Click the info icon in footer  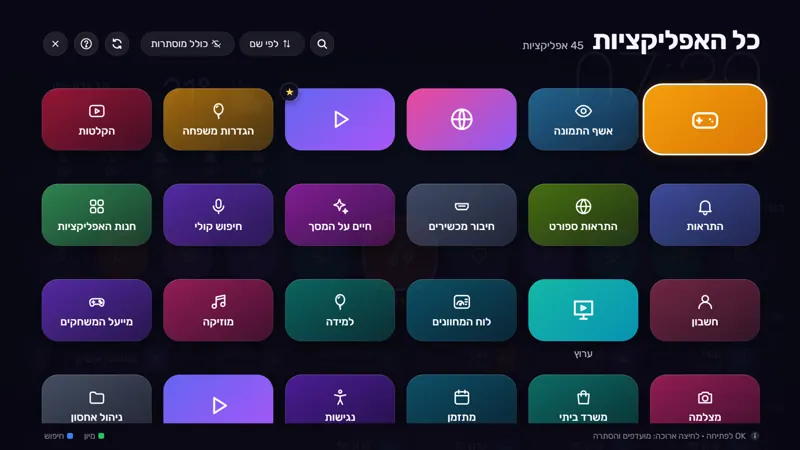pyautogui.click(x=755, y=436)
